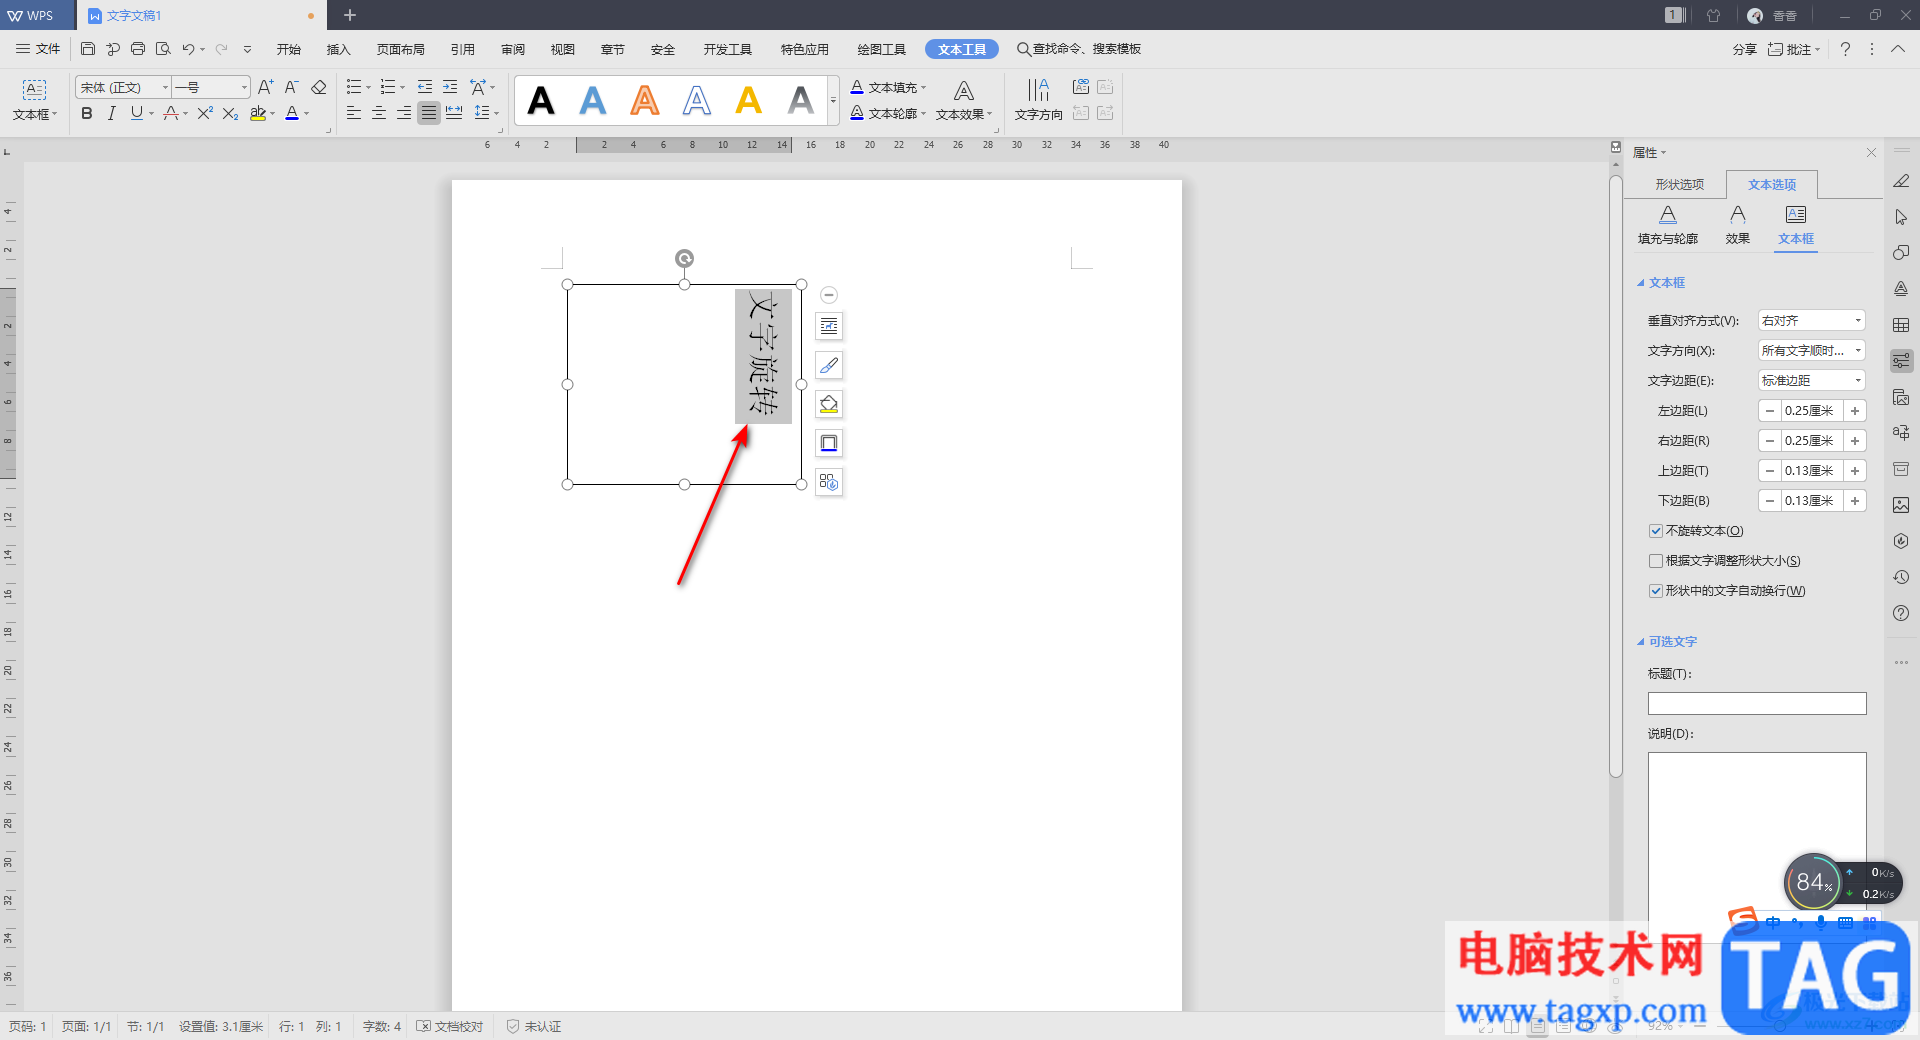
Task: Enable 根据文字调整形状大小 checkbox
Action: (1656, 561)
